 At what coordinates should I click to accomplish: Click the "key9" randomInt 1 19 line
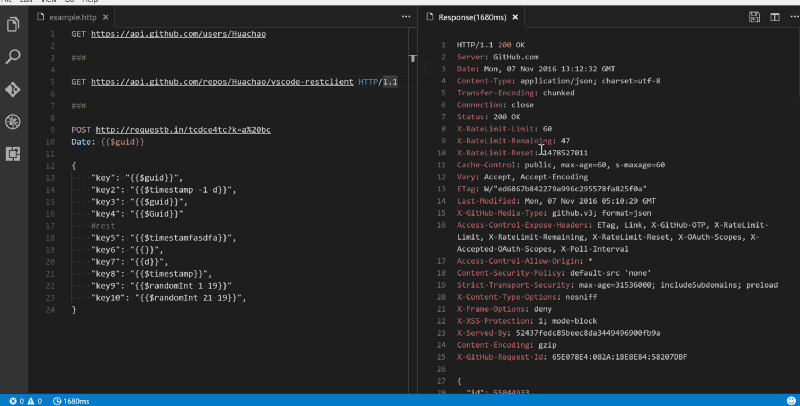click(161, 286)
